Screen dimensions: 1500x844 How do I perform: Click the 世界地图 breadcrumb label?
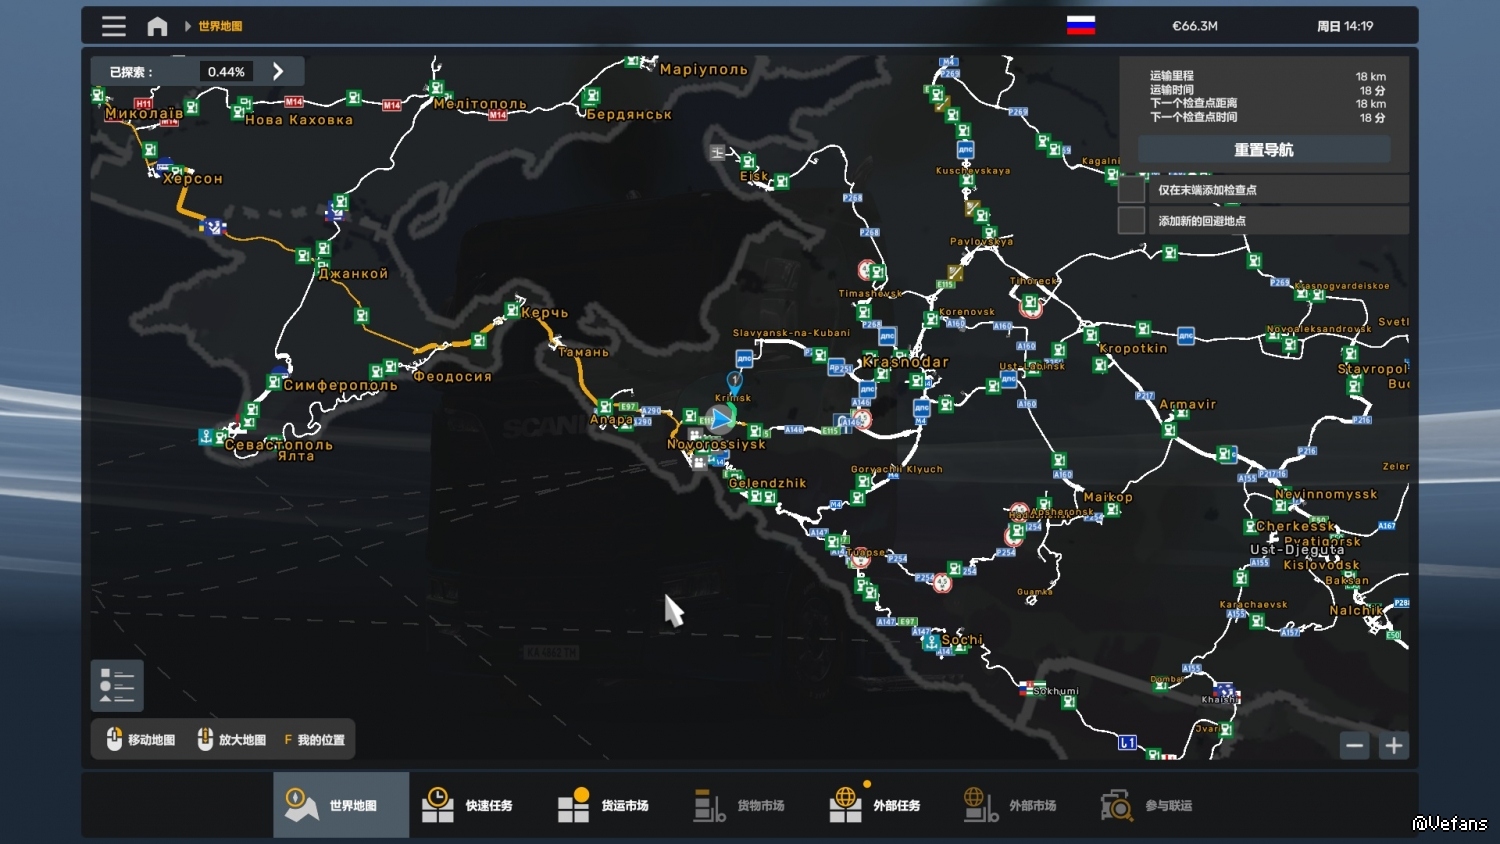tap(220, 26)
